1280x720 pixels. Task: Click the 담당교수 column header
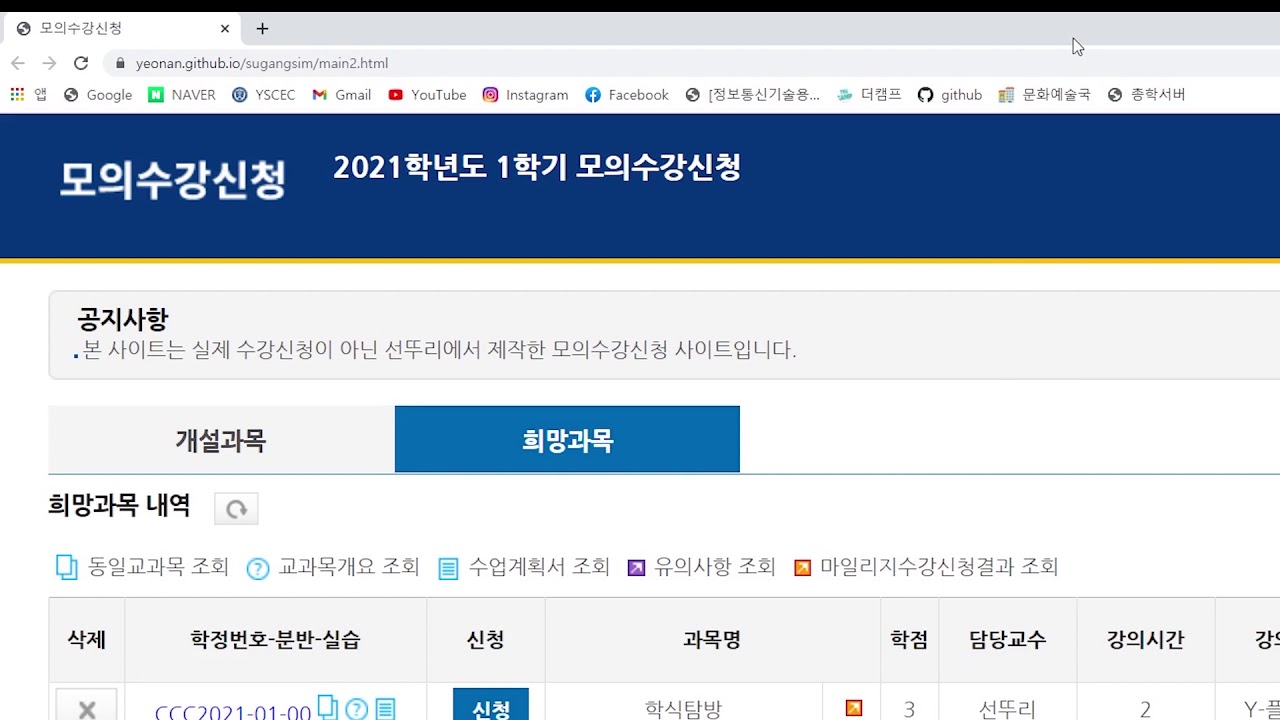[1007, 640]
